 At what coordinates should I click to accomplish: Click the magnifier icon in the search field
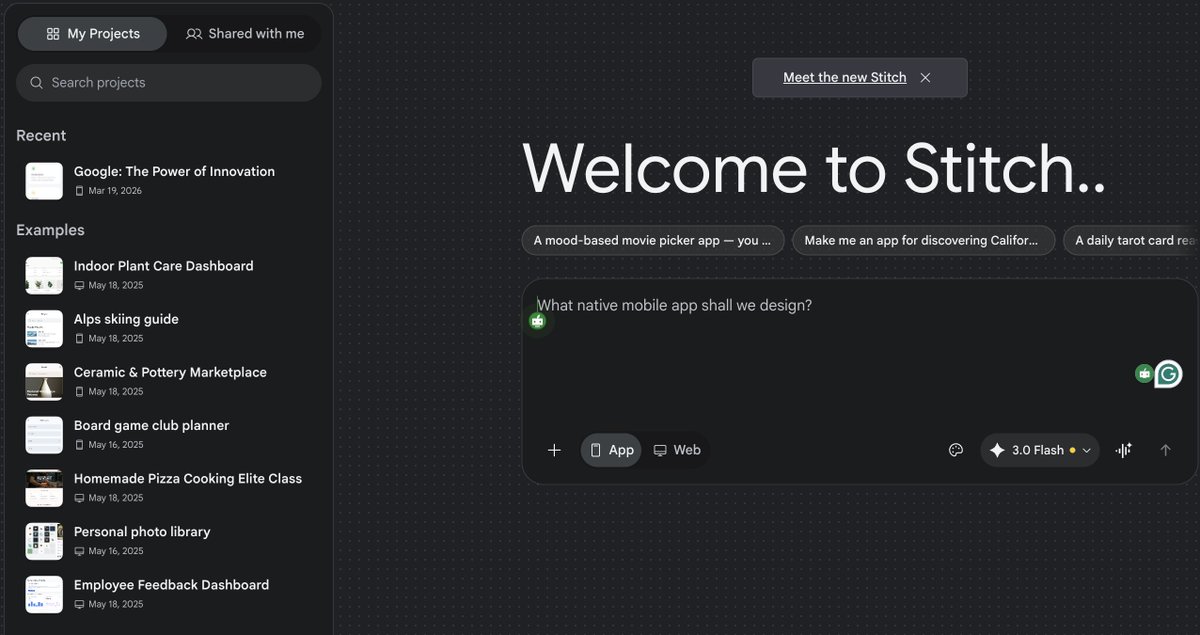37,83
